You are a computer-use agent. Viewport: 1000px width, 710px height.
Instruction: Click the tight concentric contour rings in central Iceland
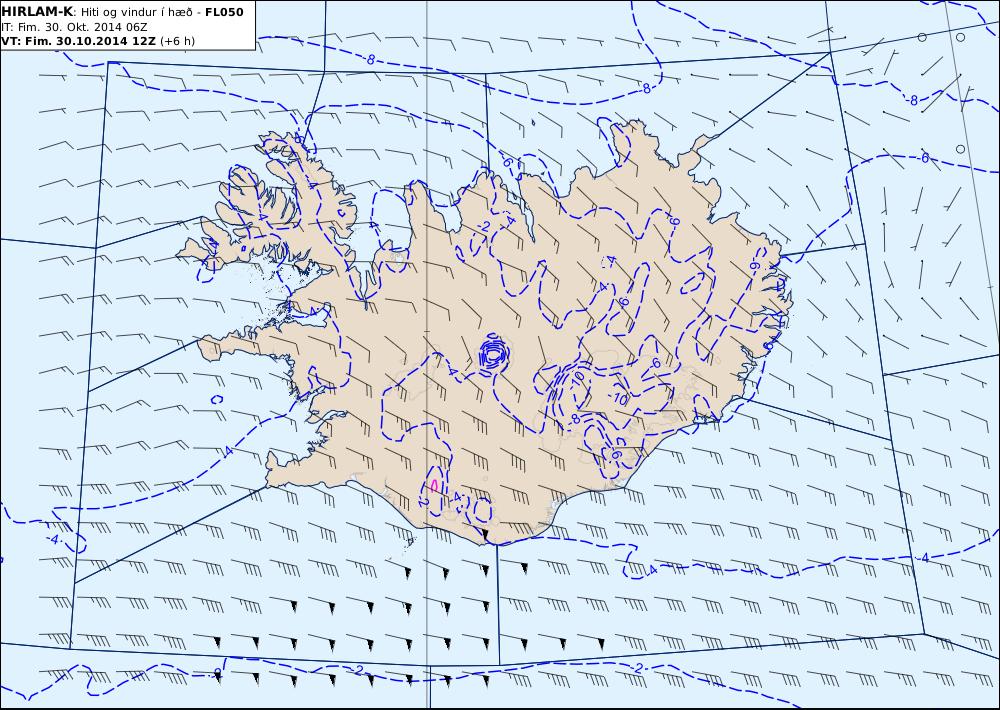(494, 353)
